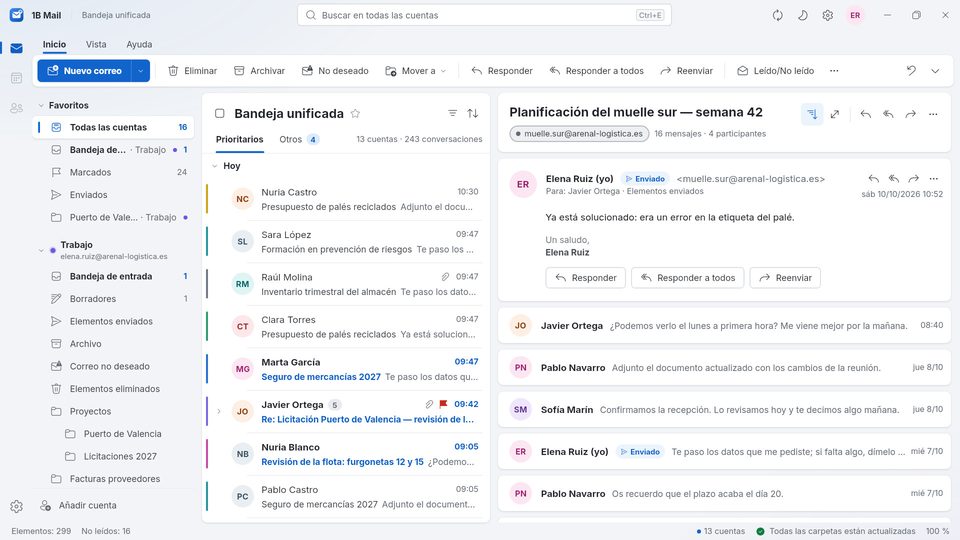Toggle dark mode moon icon

click(803, 15)
